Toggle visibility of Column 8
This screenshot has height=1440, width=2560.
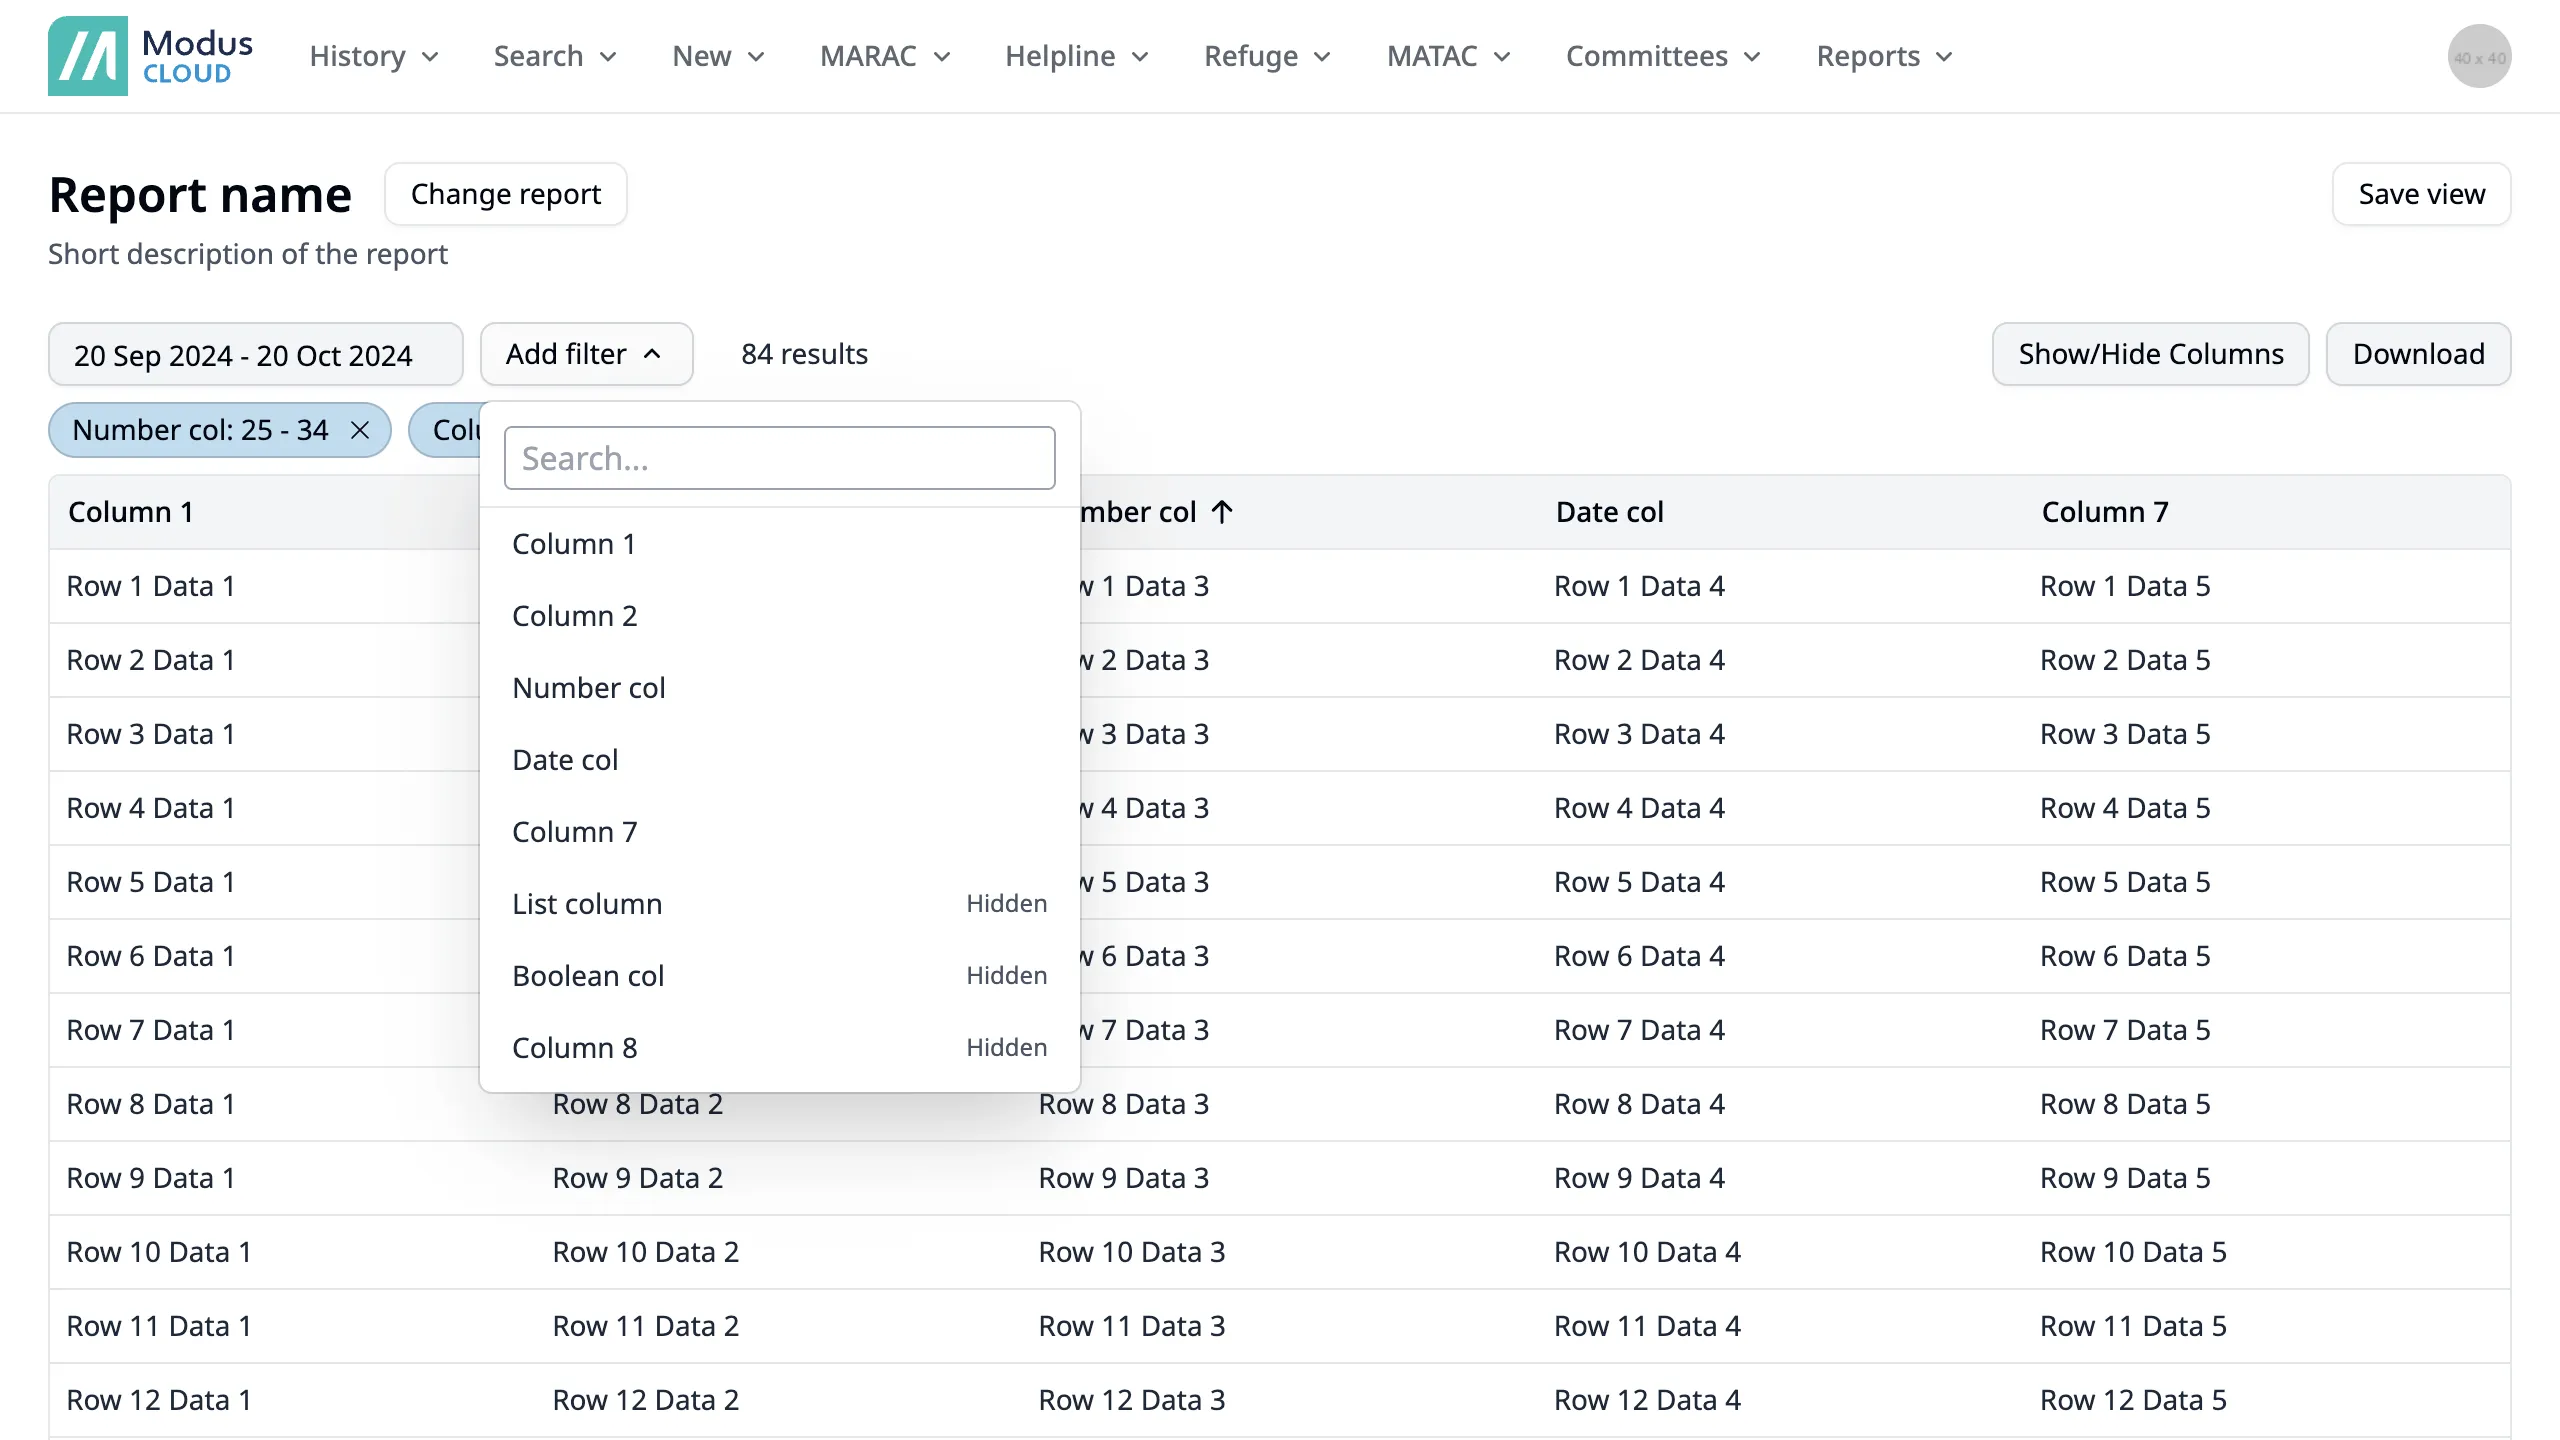pos(779,1046)
